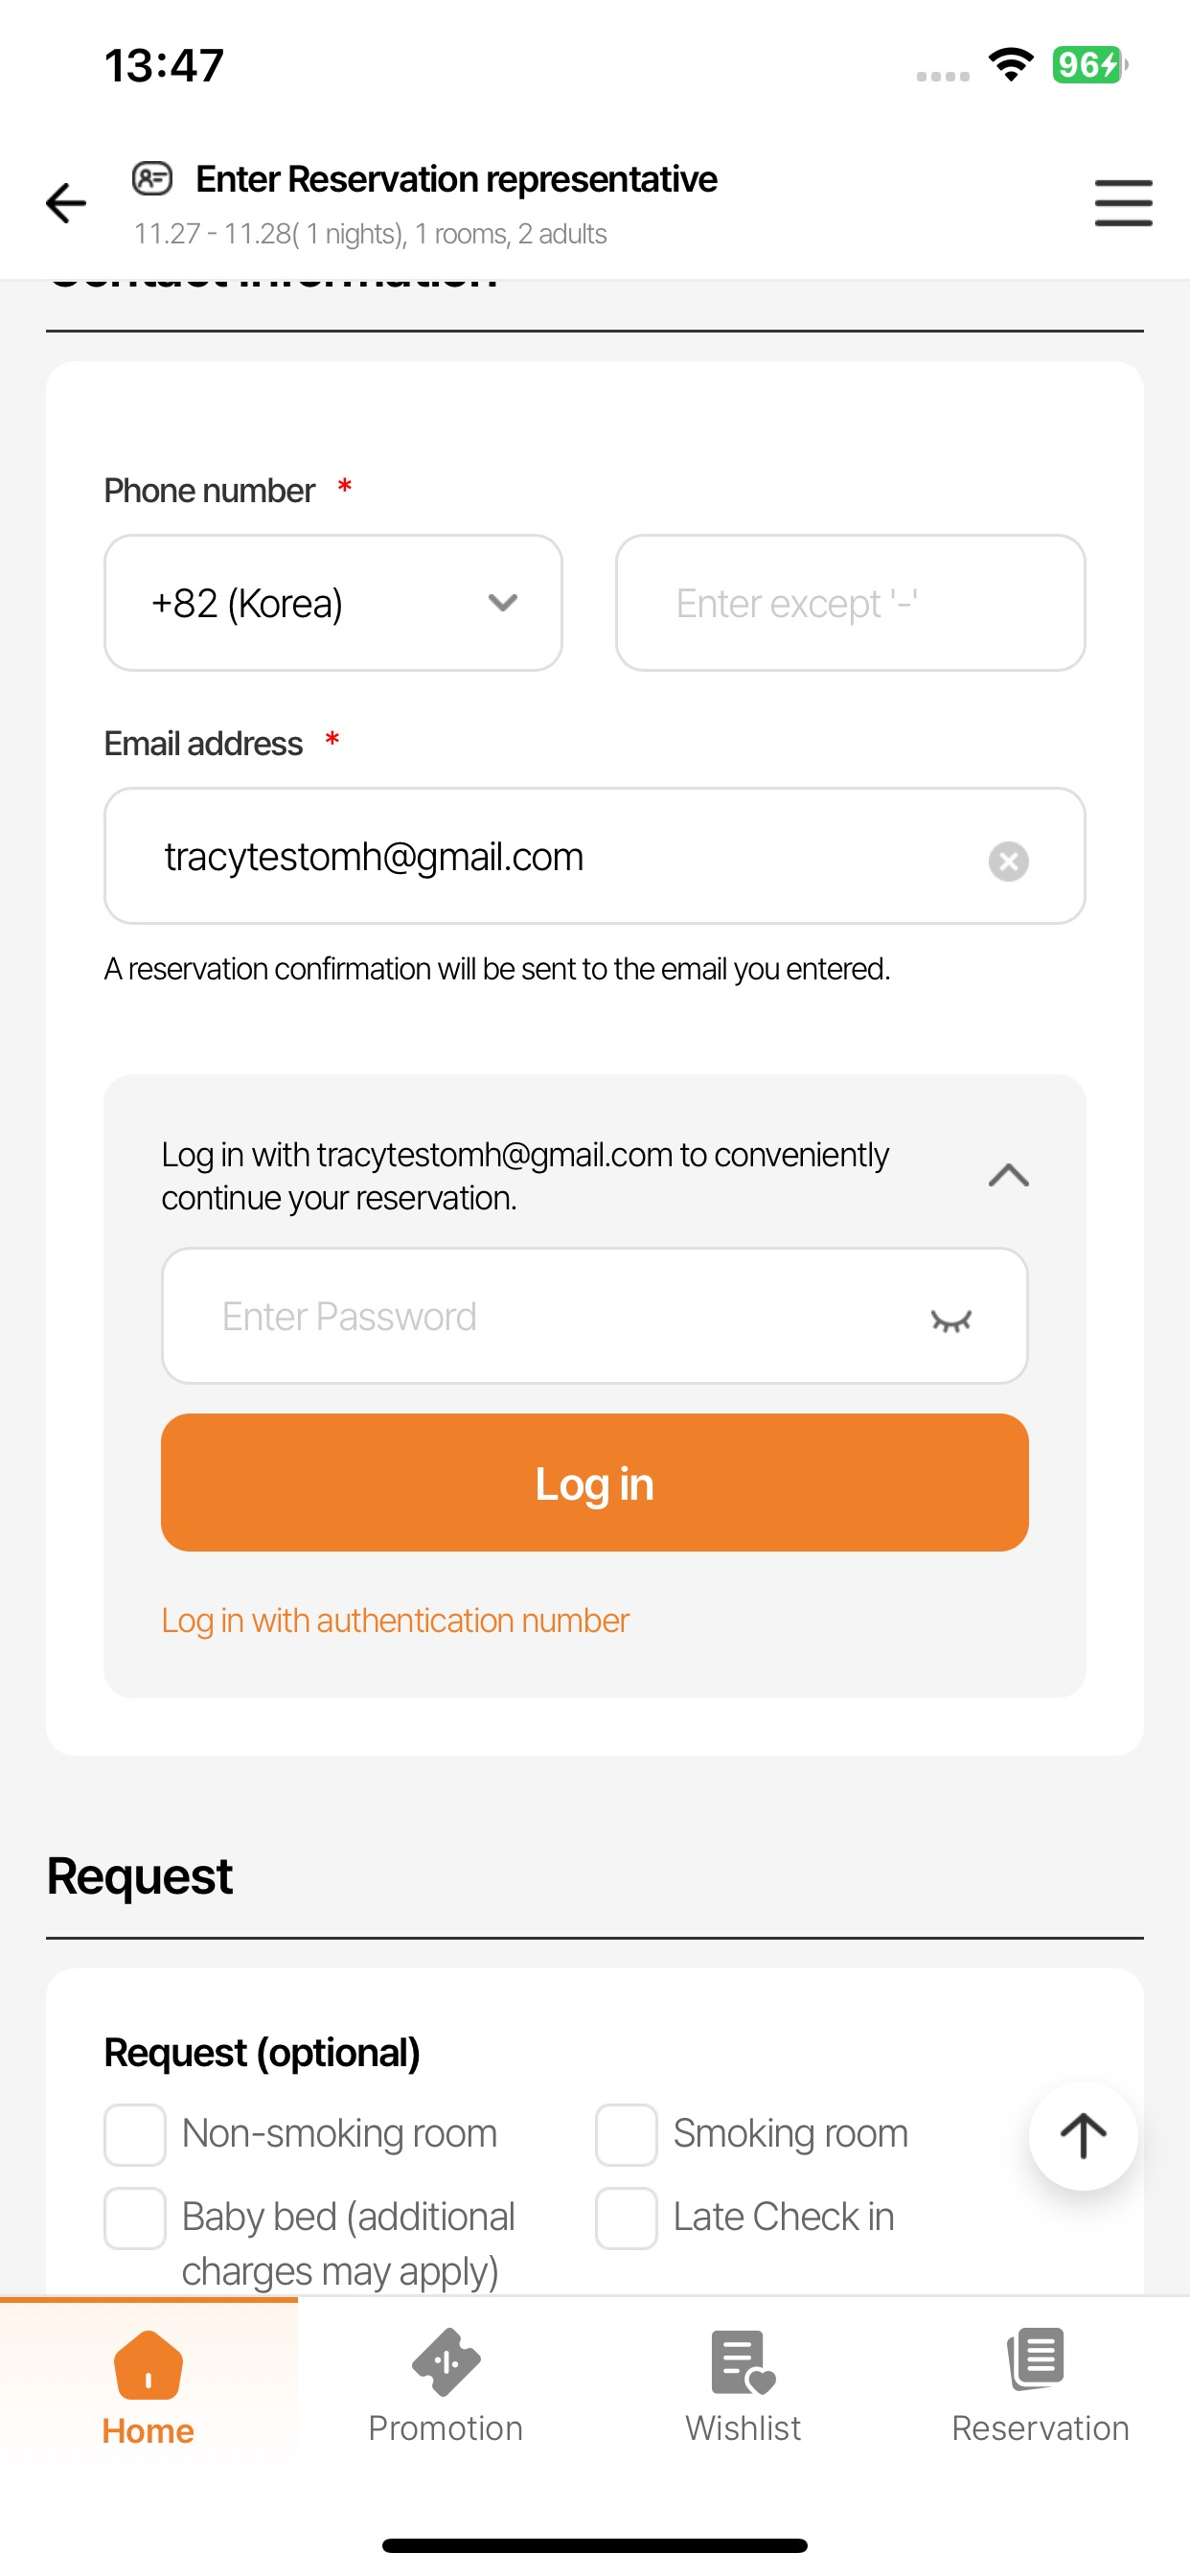Open the Wishlist tab
This screenshot has height=2576, width=1190.
pos(743,2388)
